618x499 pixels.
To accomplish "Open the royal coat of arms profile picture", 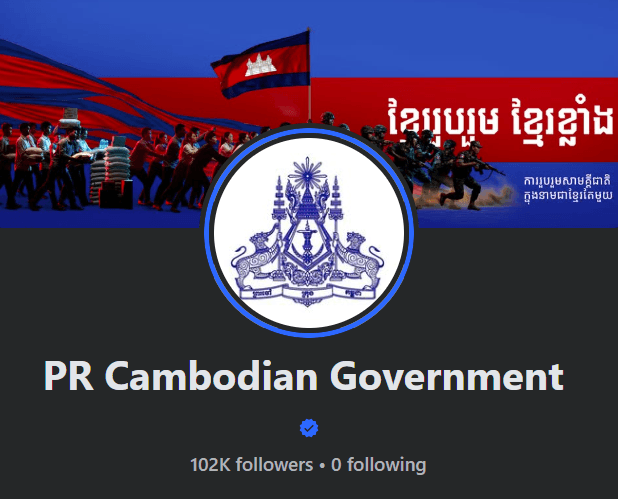I will (x=309, y=233).
